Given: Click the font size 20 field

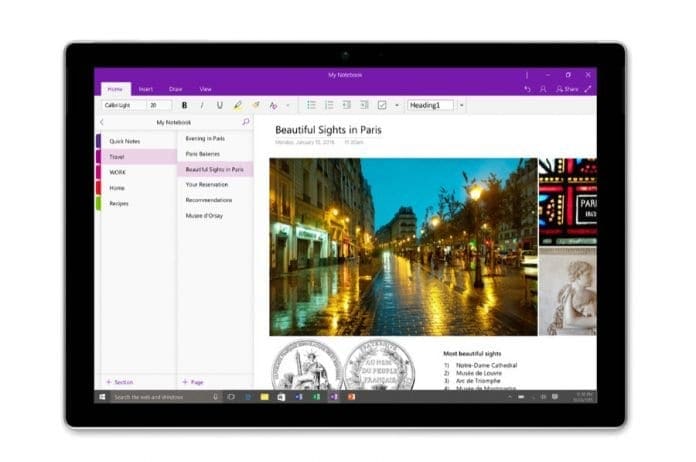Looking at the screenshot, I should (159, 105).
